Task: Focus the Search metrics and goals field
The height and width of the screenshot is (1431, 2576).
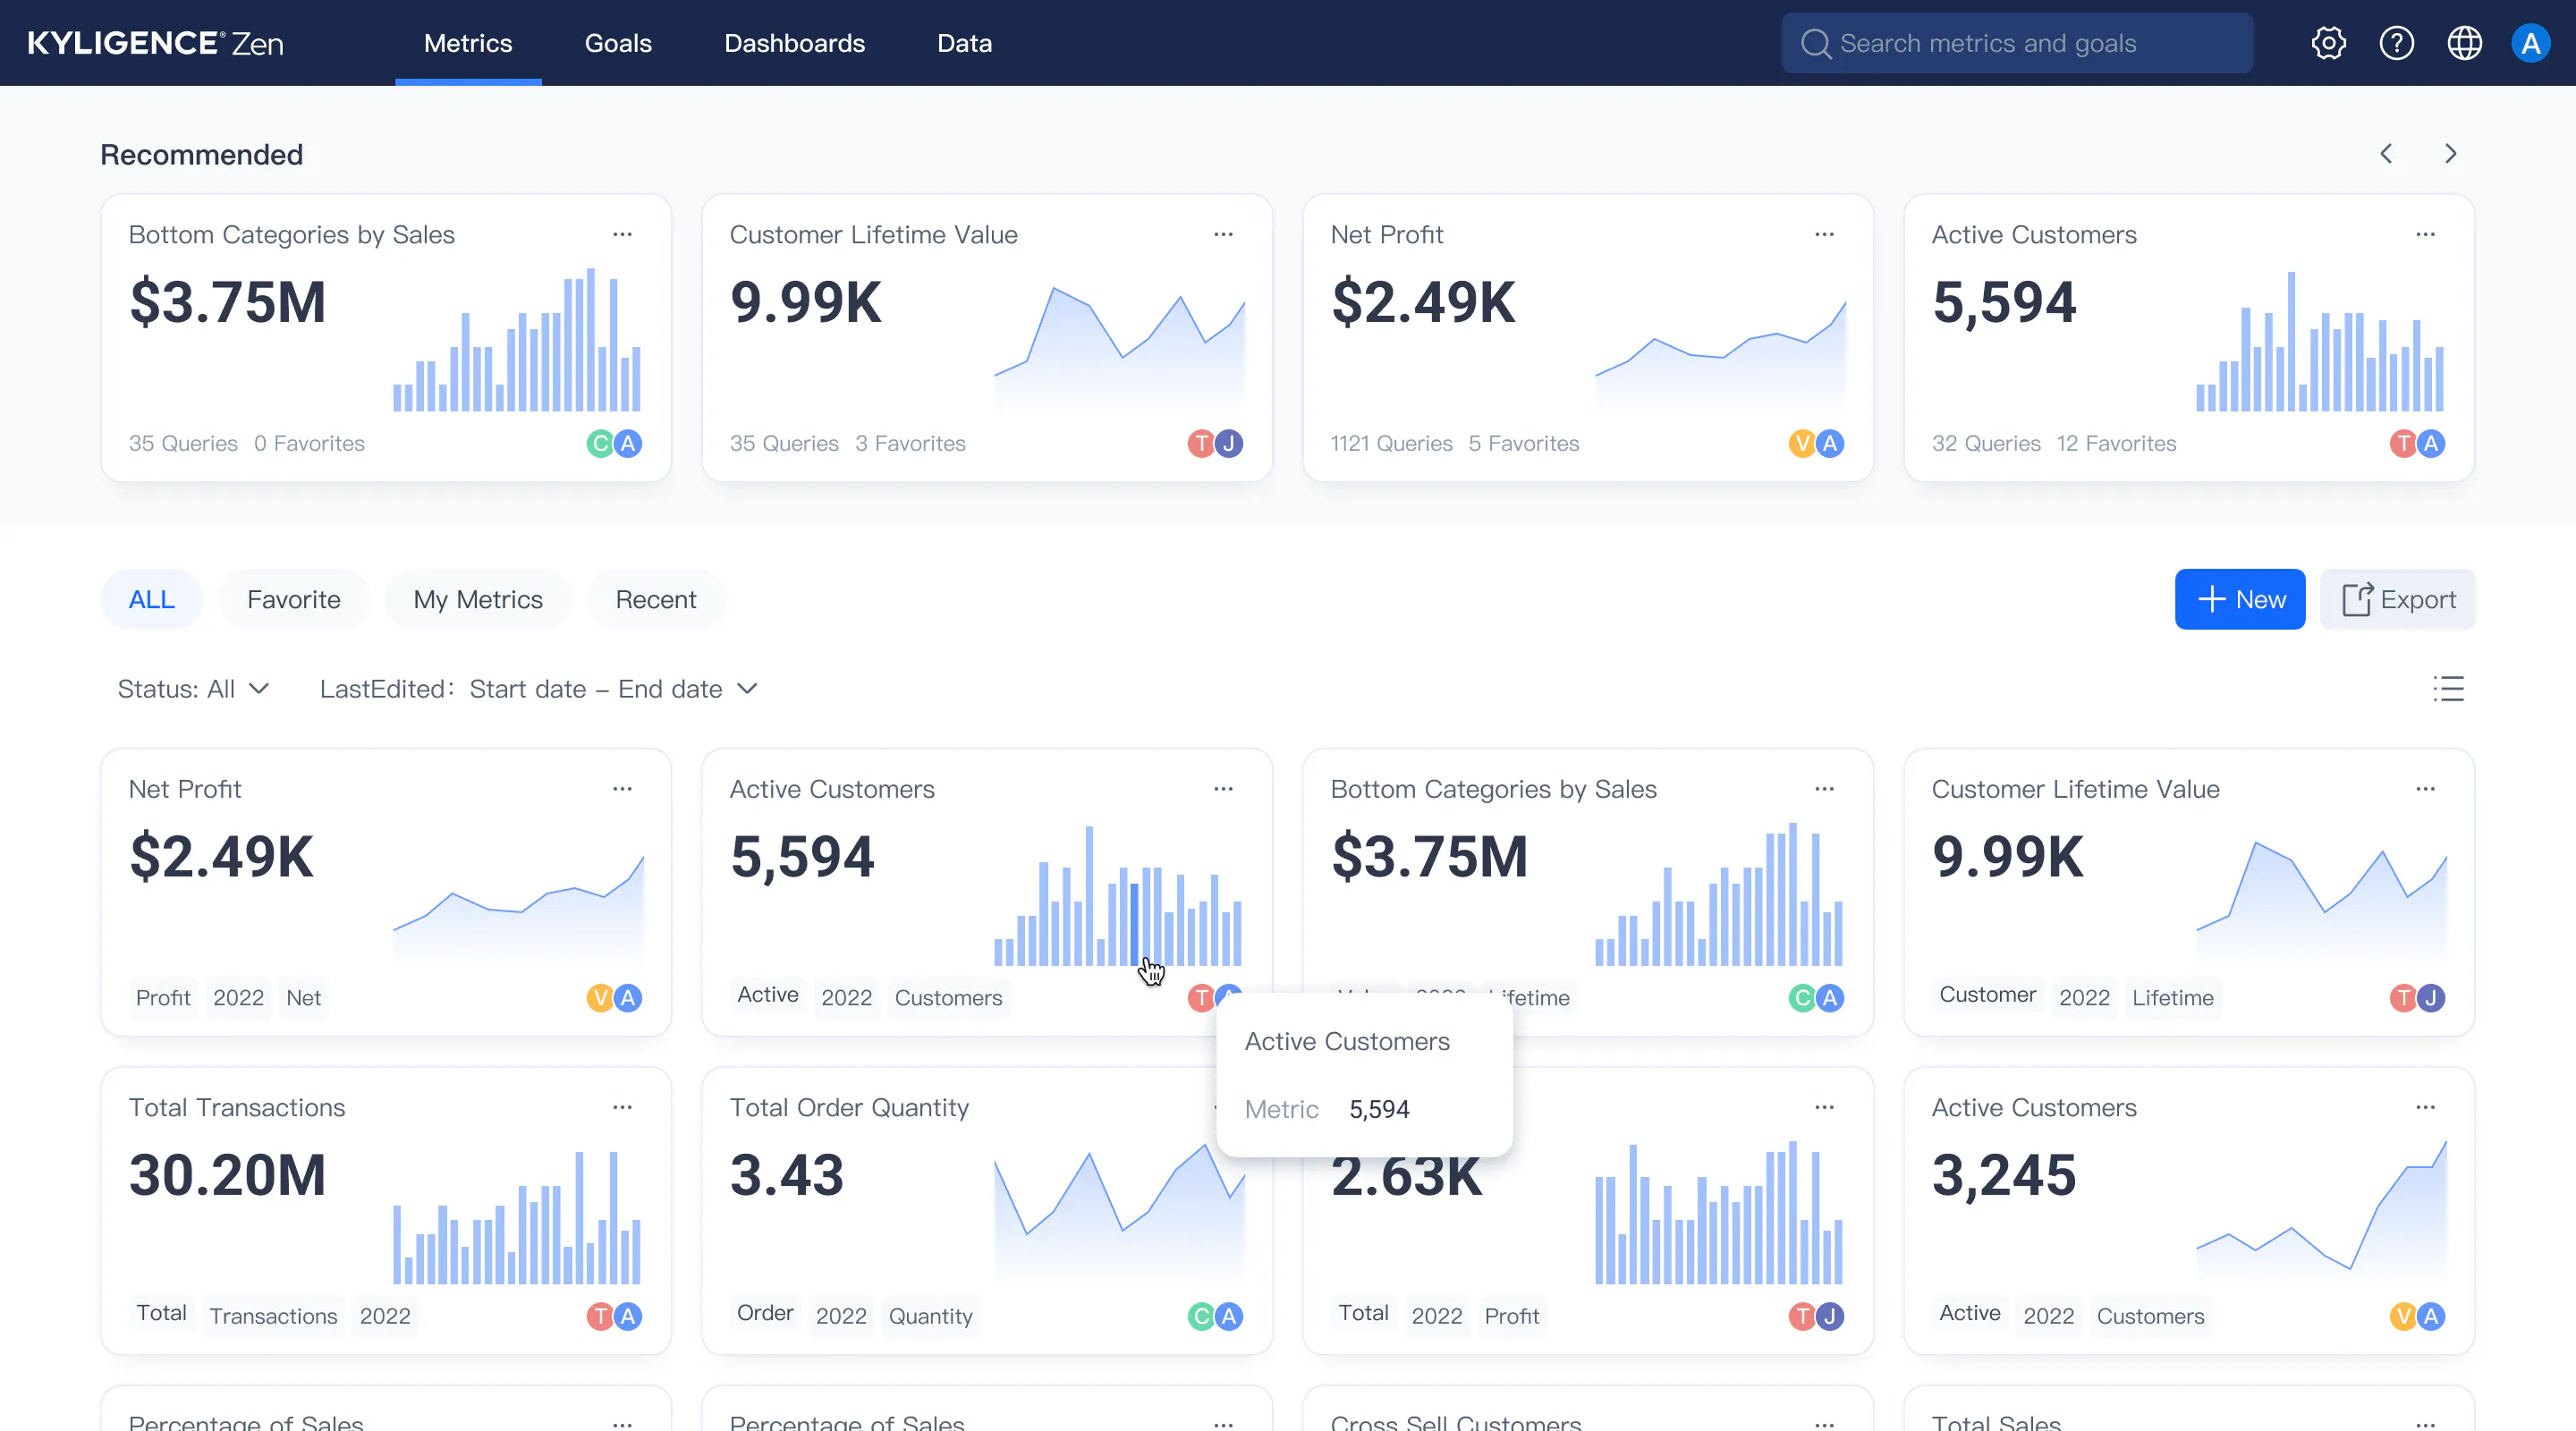Action: tap(2017, 43)
